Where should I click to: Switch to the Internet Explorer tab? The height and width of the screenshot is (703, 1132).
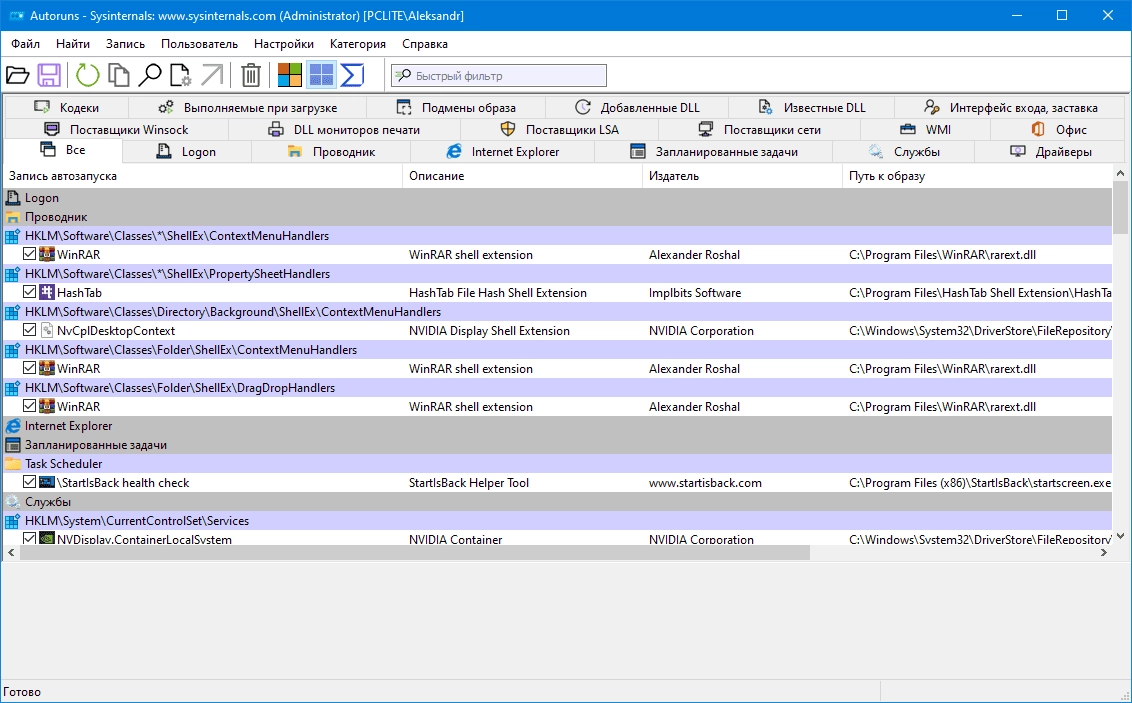point(502,152)
